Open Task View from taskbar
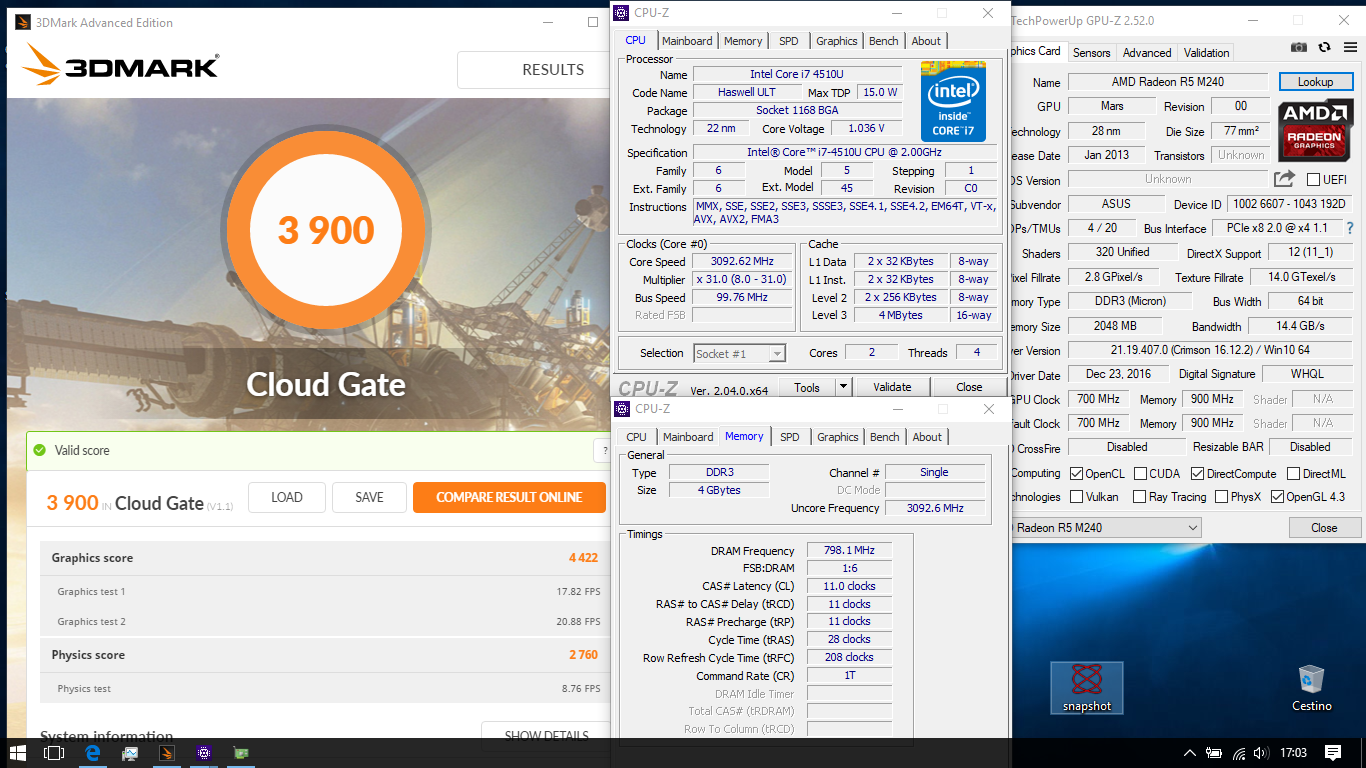Viewport: 1366px width, 768px height. coord(54,753)
